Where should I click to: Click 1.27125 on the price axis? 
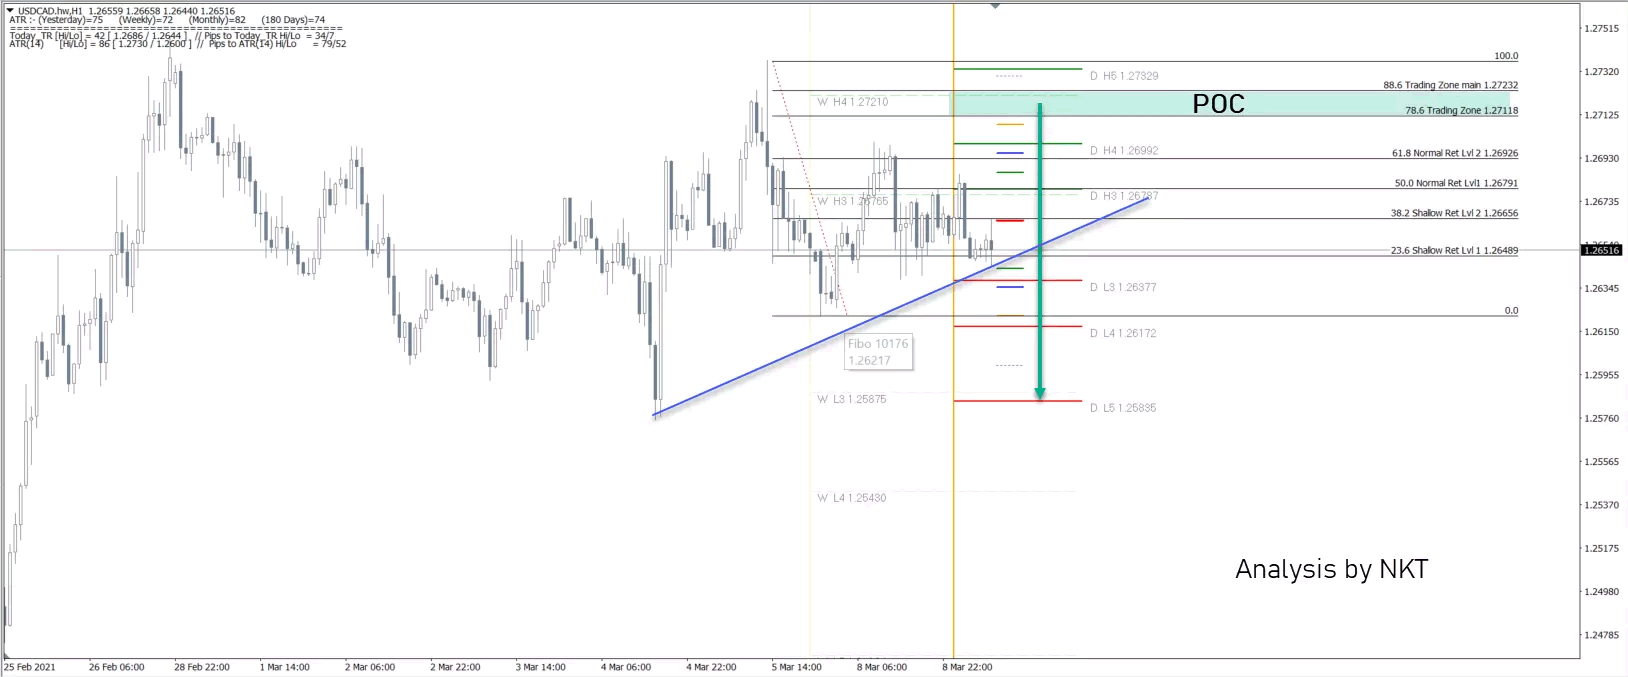pyautogui.click(x=1601, y=115)
